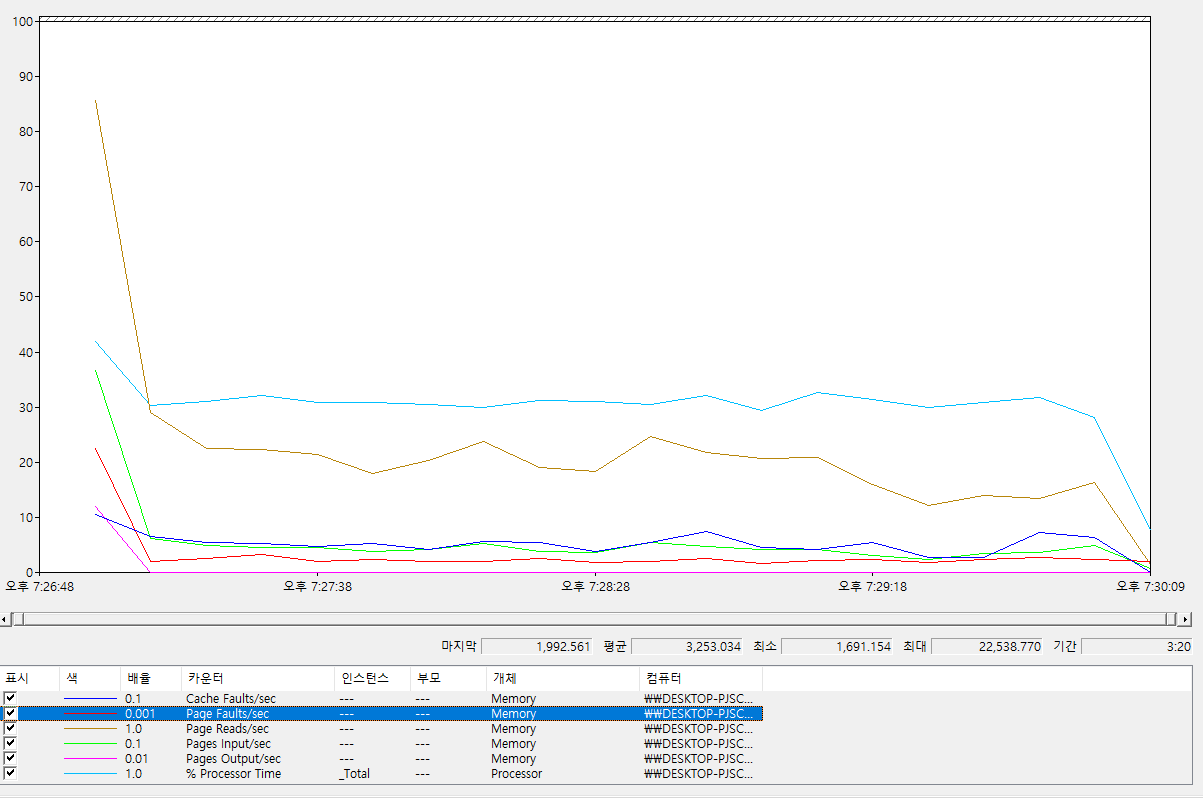The image size is (1203, 798).
Task: Select the Pages Output/sec counter row
Action: click(x=383, y=758)
